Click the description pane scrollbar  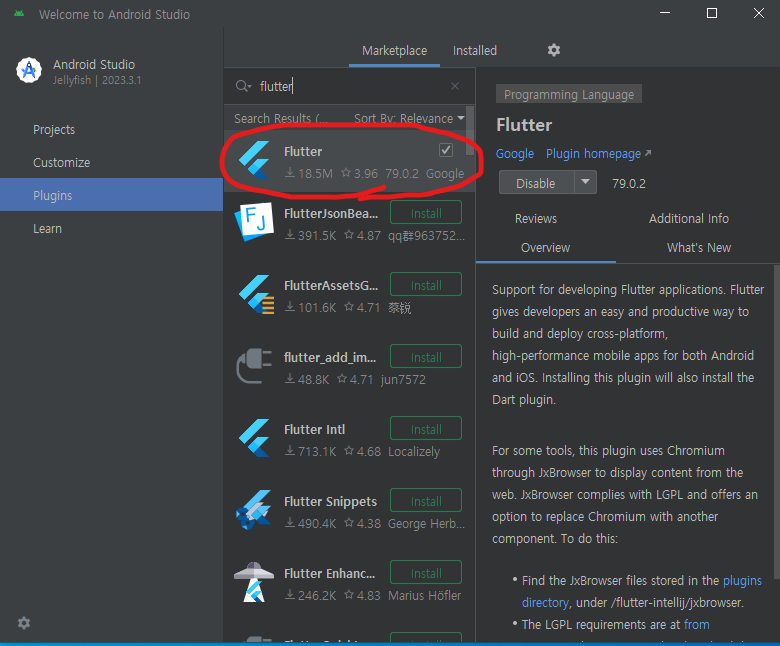[777, 420]
